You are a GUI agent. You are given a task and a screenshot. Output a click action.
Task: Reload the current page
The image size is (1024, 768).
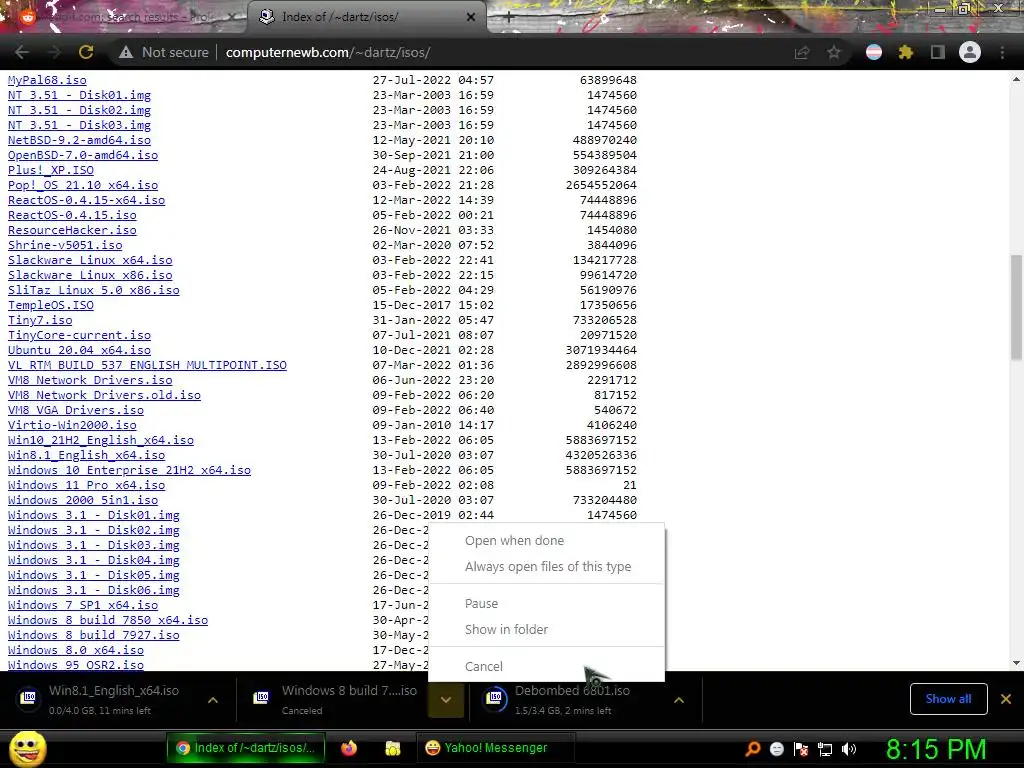[86, 52]
